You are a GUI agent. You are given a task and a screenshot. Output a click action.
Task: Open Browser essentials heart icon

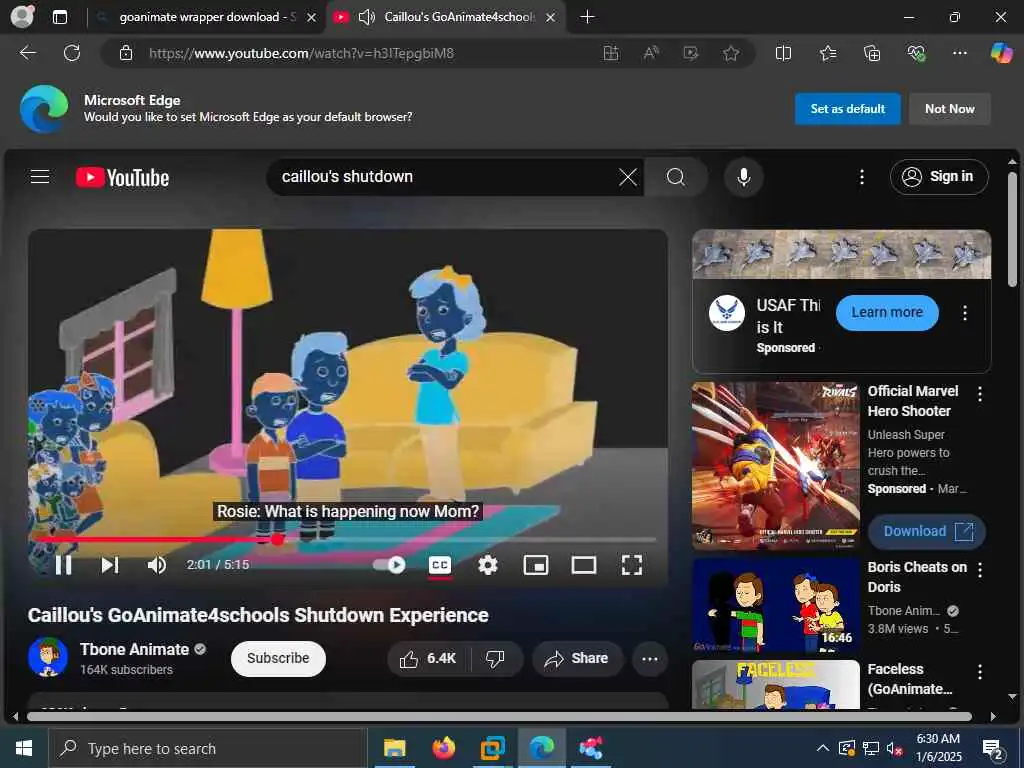(x=916, y=53)
